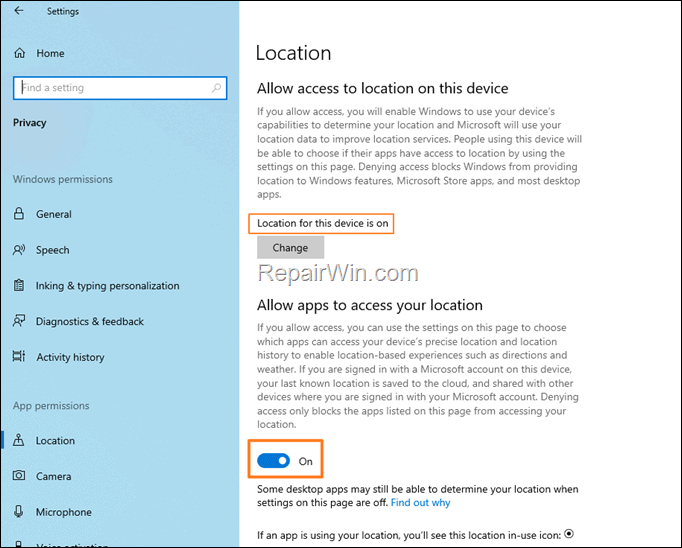Click the Camera icon
682x548 pixels.
(19, 475)
